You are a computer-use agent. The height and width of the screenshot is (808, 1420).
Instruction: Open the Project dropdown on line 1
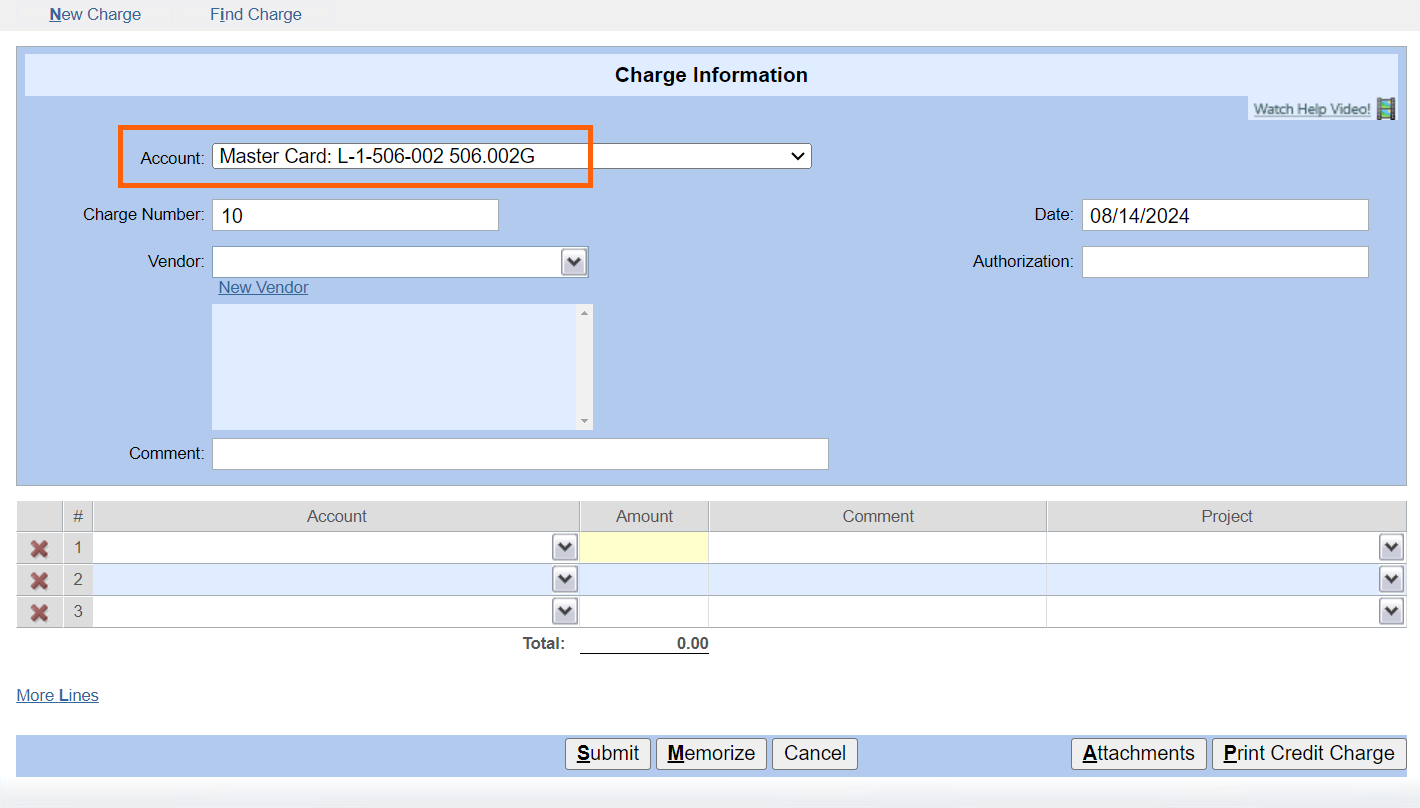click(1391, 547)
